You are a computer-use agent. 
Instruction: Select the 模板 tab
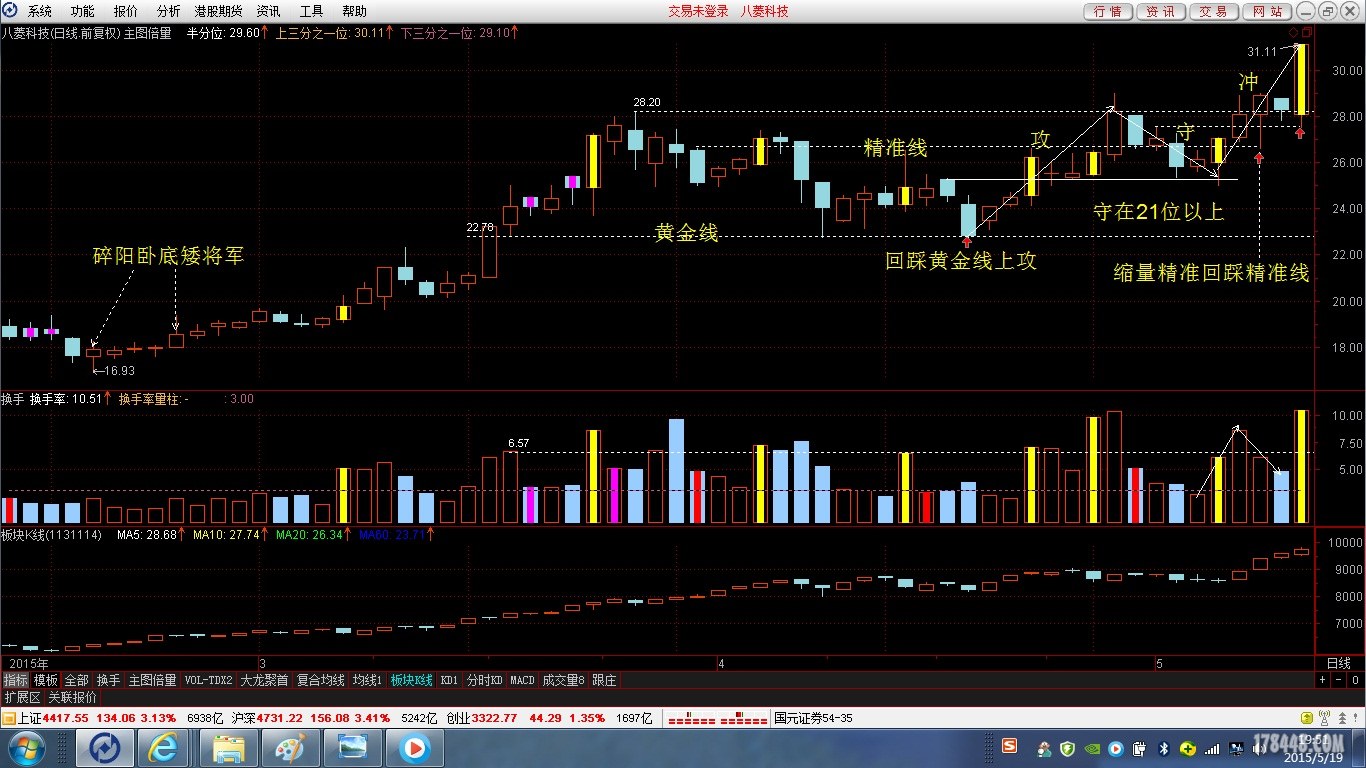(x=46, y=680)
